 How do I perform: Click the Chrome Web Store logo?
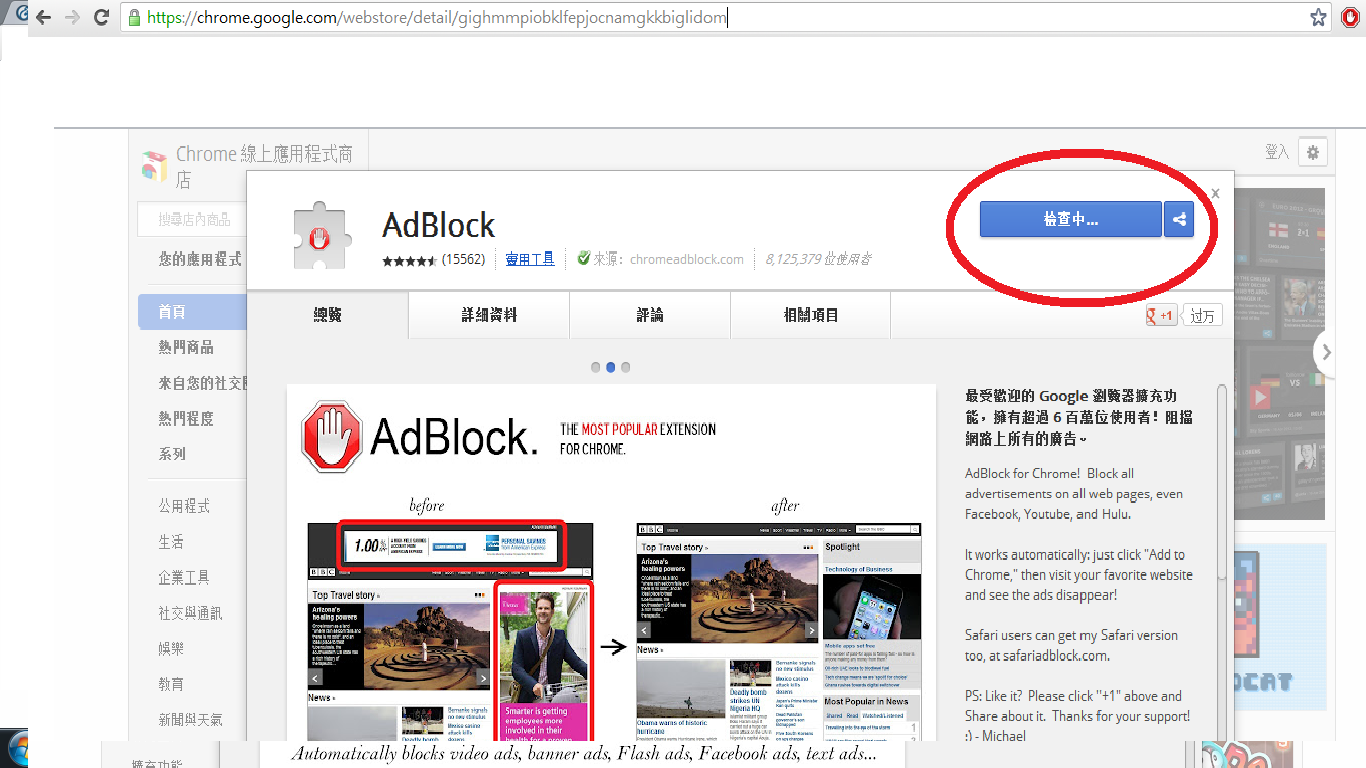(154, 166)
